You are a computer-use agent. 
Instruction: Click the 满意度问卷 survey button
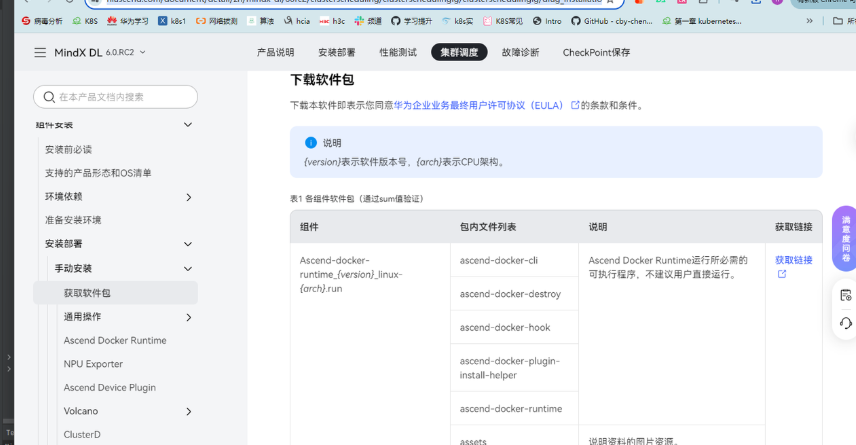coord(845,238)
